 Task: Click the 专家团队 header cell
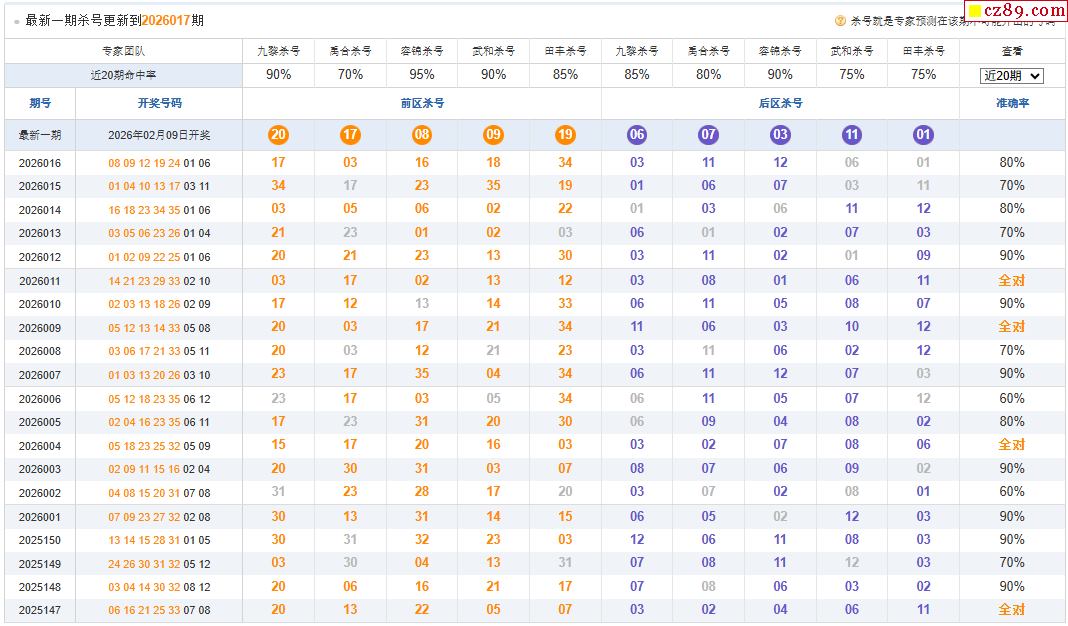(123, 51)
